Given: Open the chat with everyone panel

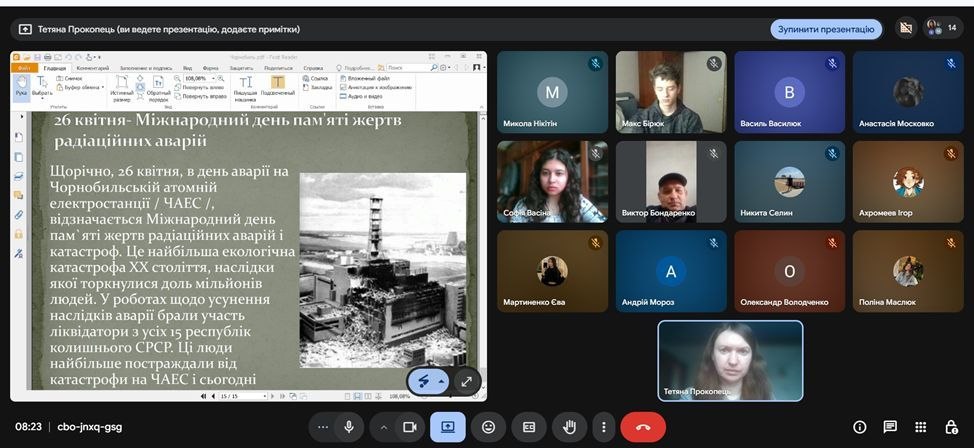Looking at the screenshot, I should (889, 427).
